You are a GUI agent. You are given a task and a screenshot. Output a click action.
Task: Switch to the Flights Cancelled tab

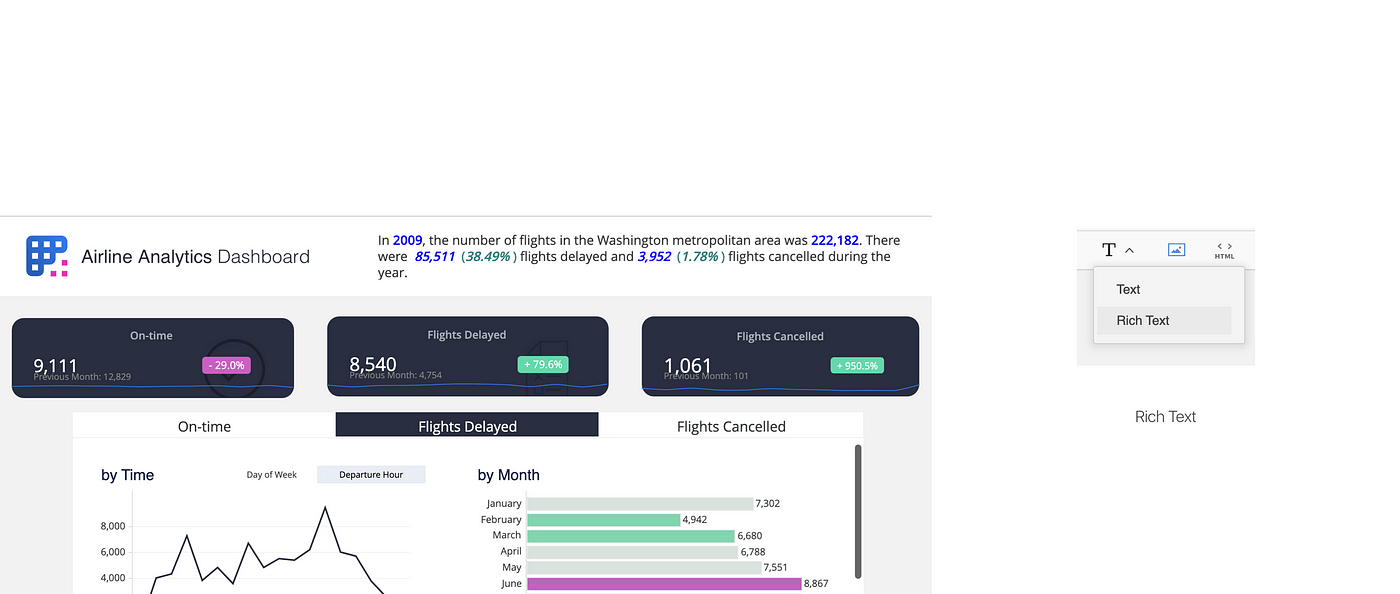pyautogui.click(x=731, y=426)
